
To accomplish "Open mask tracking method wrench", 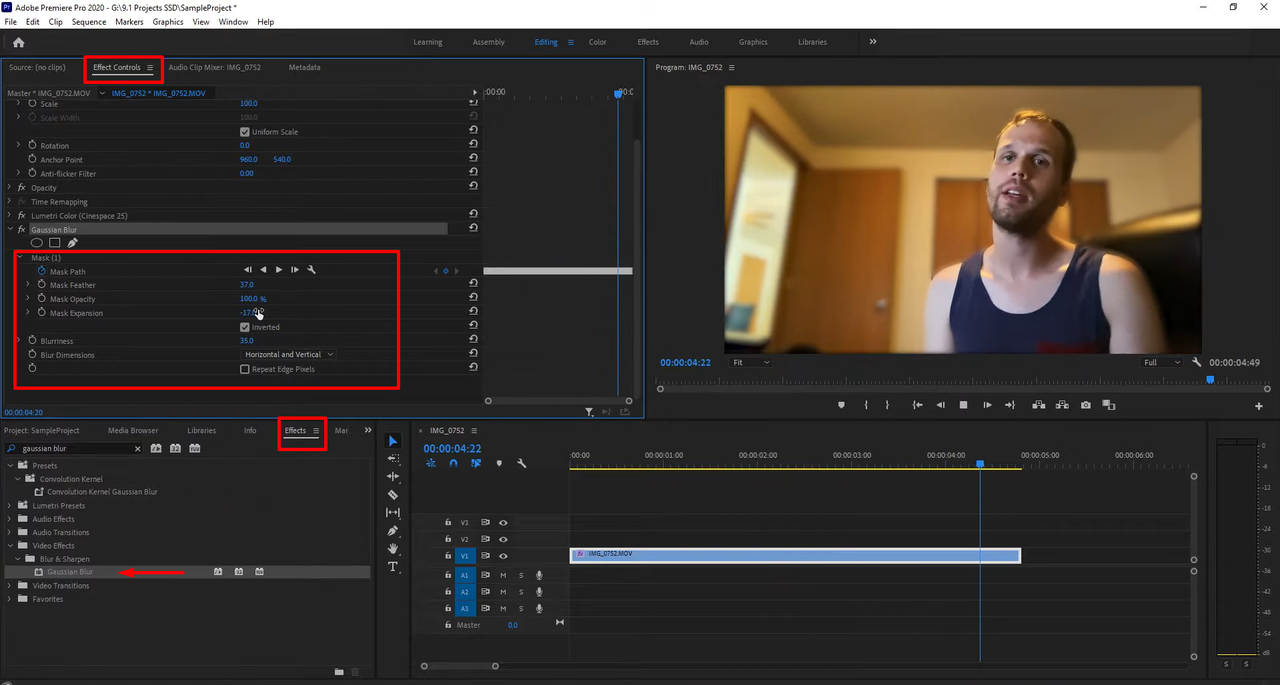I will [312, 270].
